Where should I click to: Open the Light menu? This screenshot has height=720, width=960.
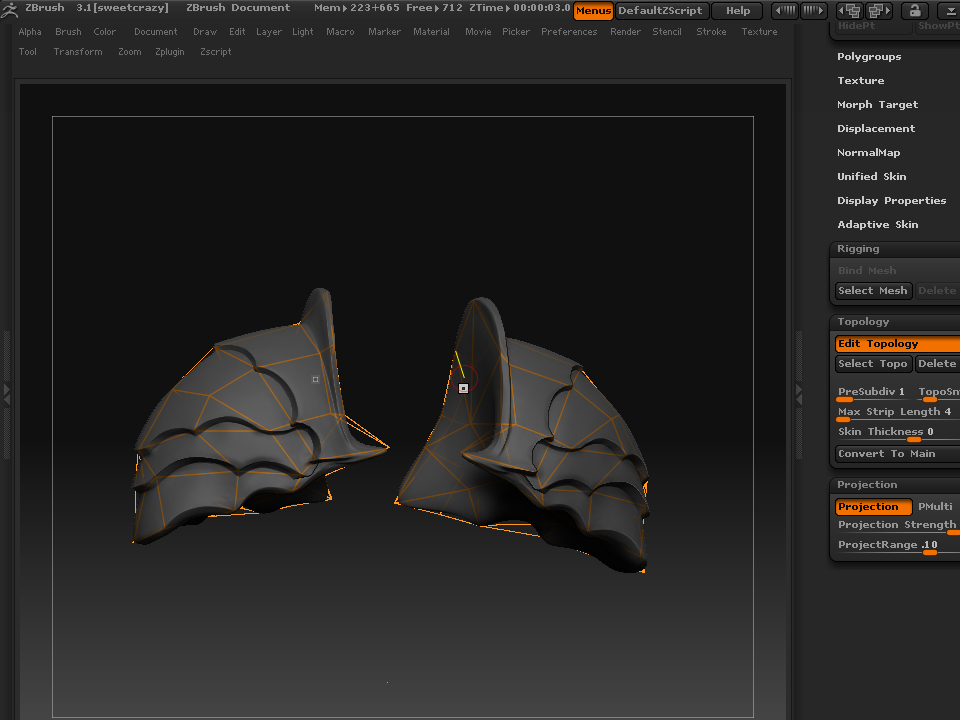coord(302,32)
